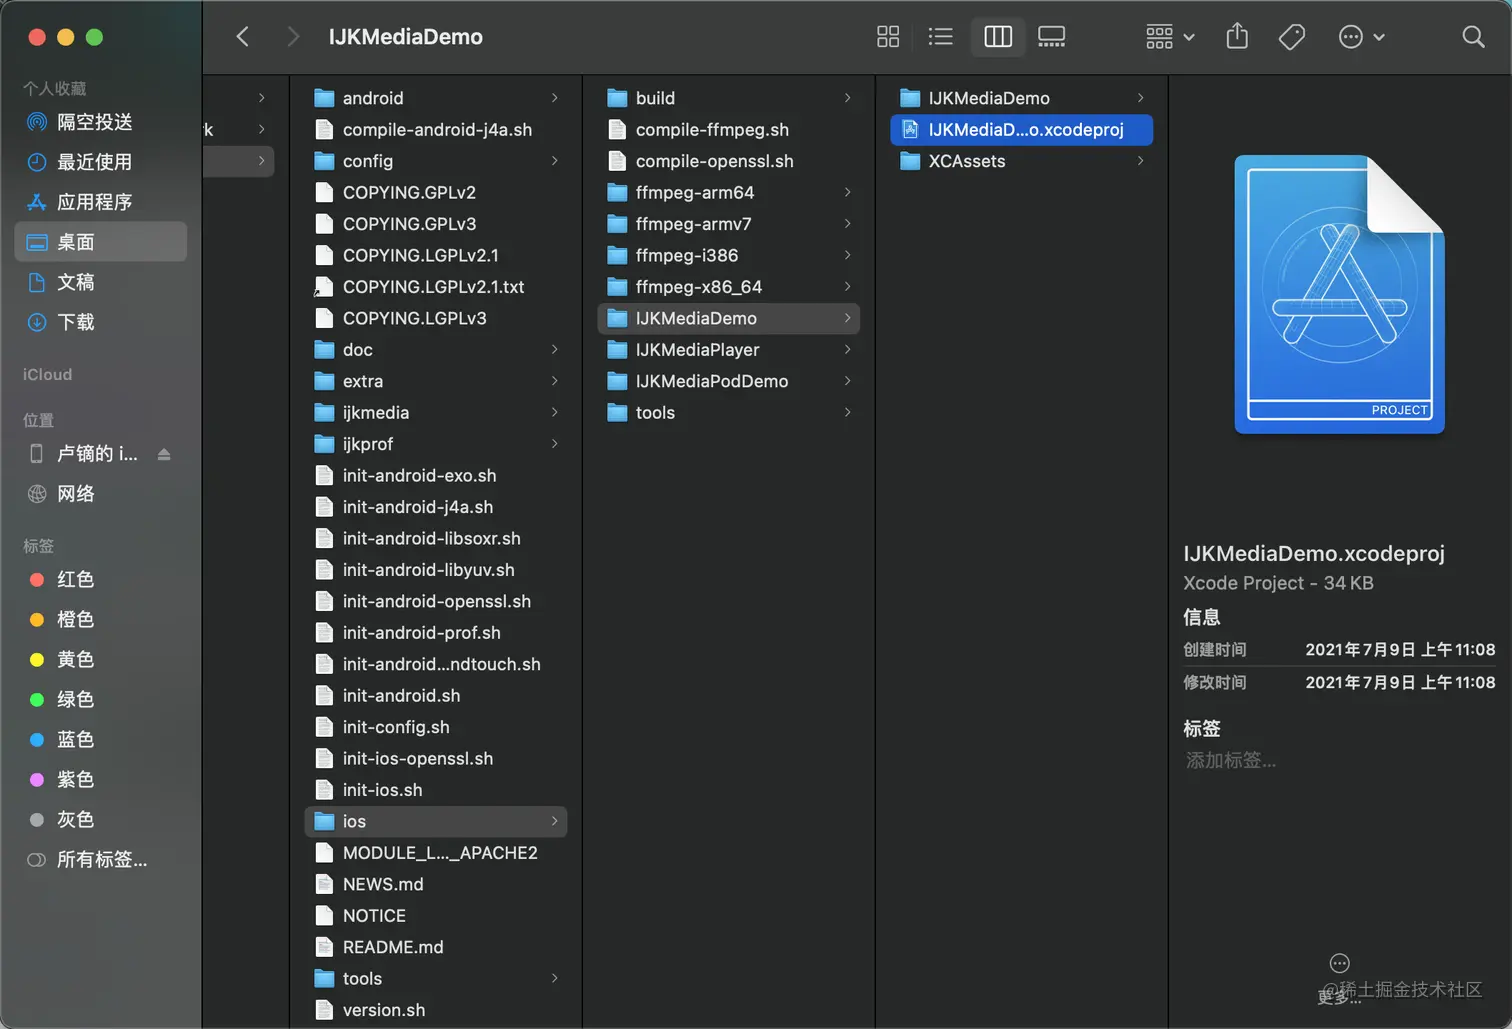Expand the ffmpeg-arm64 folder chevron
The image size is (1512, 1029).
point(847,192)
